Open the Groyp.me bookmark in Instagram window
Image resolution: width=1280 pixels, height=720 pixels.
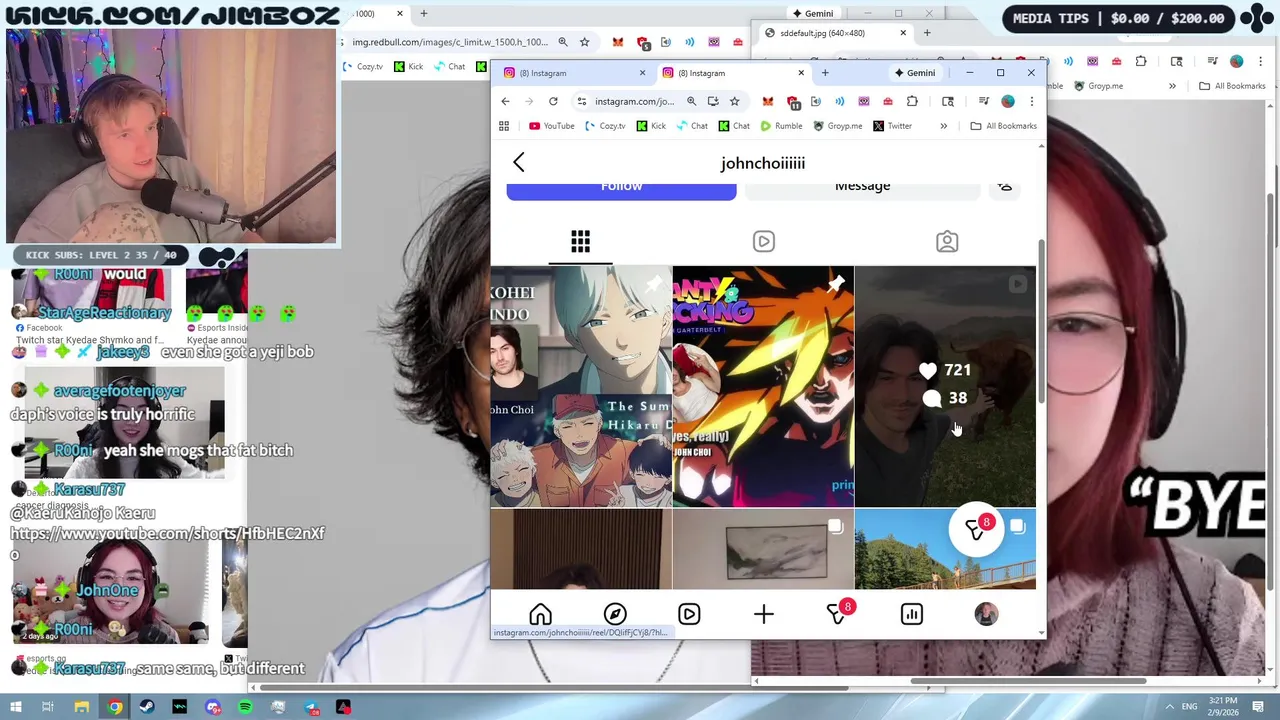tap(837, 126)
